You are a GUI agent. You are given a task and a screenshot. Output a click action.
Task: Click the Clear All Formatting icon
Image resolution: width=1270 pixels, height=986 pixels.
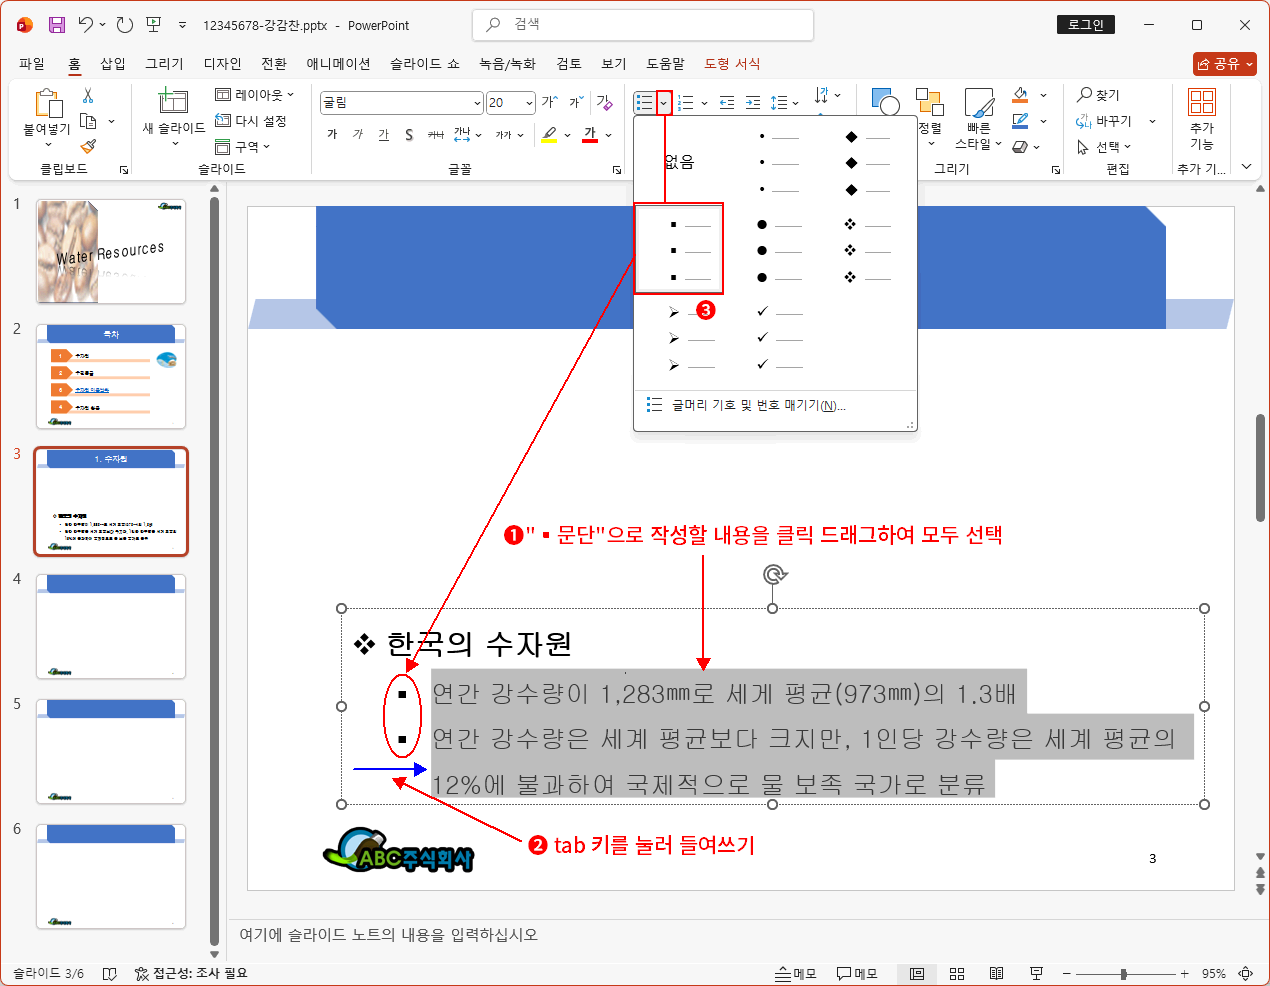604,102
